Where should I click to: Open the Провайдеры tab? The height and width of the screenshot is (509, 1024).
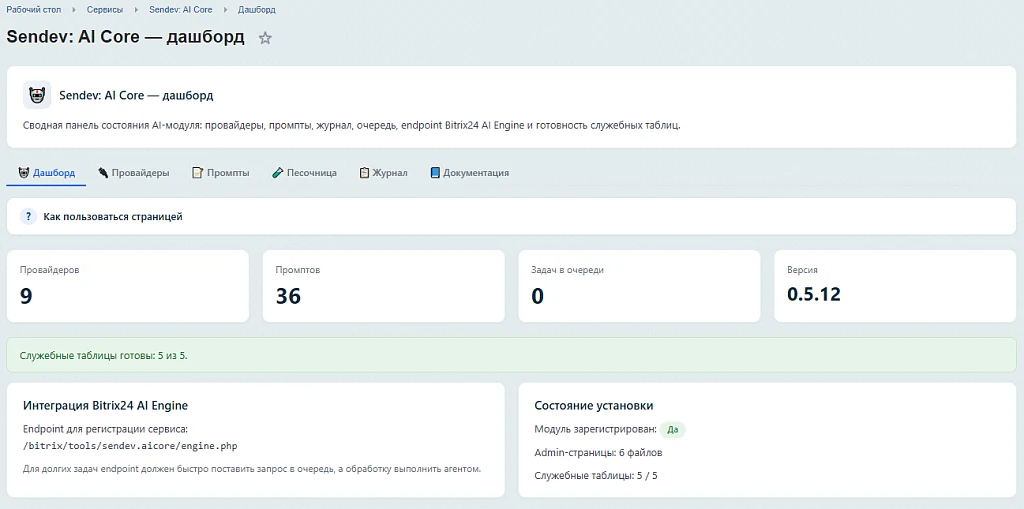coord(134,173)
